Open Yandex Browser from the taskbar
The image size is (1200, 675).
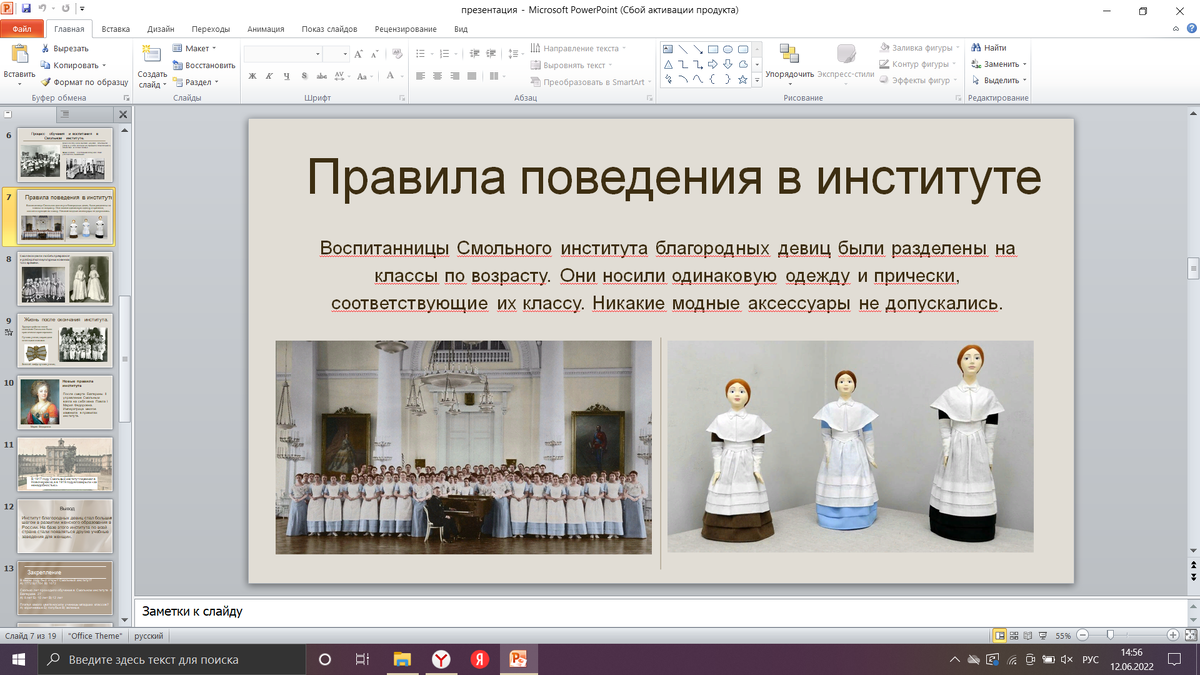point(440,659)
